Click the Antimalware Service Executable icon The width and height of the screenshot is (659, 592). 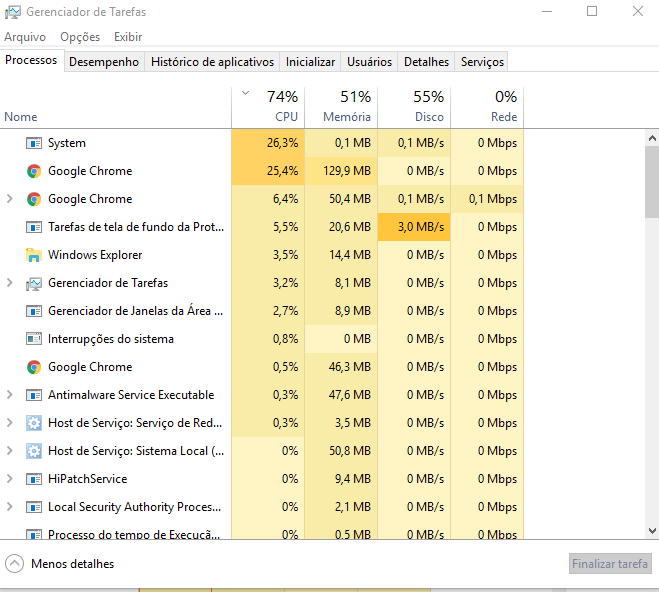34,395
